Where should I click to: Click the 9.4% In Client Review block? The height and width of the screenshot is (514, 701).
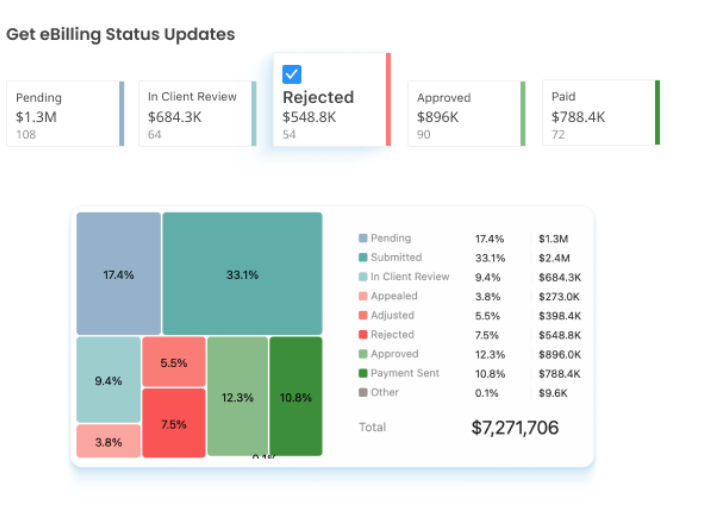pyautogui.click(x=109, y=380)
